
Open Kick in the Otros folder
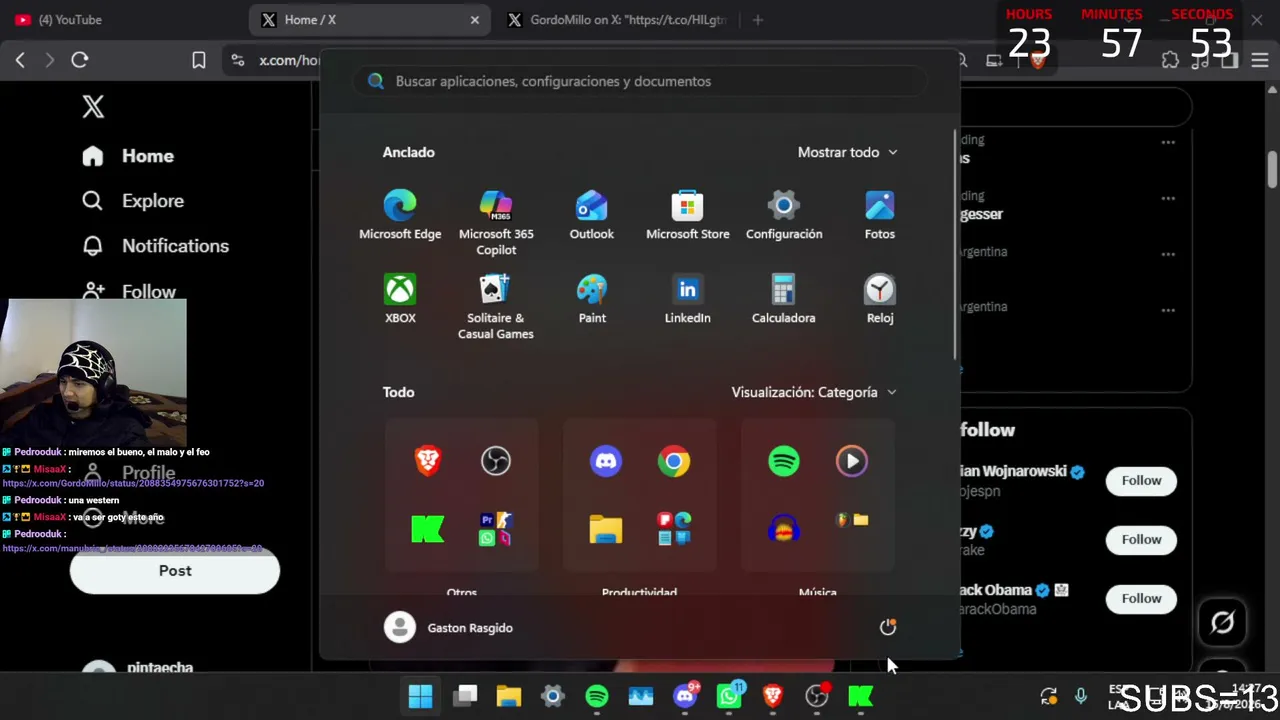point(428,529)
